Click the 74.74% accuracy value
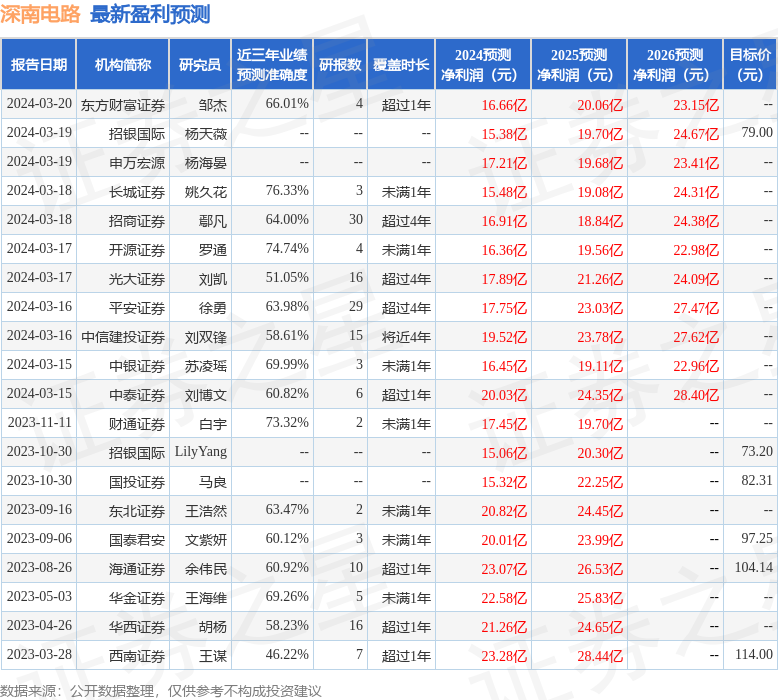This screenshot has height=700, width=778. pyautogui.click(x=287, y=249)
